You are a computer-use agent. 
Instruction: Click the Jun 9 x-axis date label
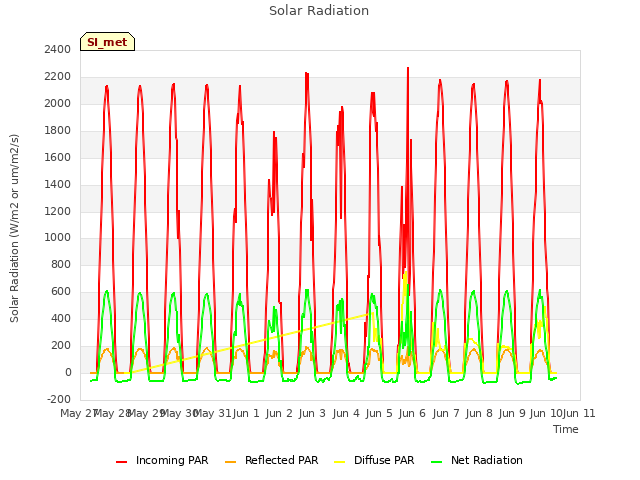pos(512,413)
